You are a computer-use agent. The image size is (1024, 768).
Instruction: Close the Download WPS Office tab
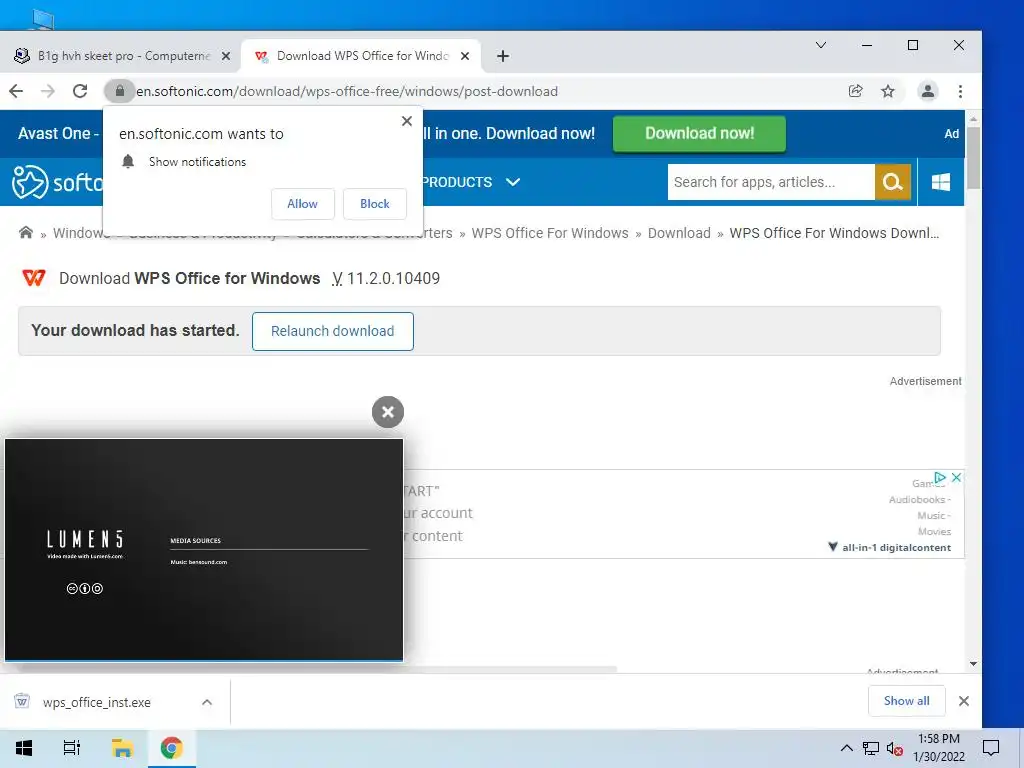465,56
